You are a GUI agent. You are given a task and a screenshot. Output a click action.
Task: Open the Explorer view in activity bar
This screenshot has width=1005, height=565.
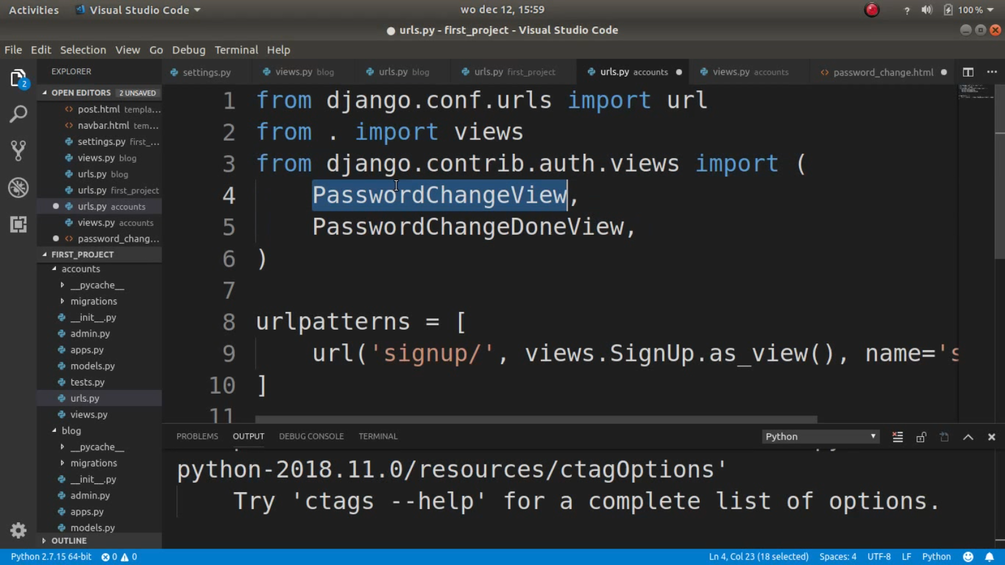point(18,79)
